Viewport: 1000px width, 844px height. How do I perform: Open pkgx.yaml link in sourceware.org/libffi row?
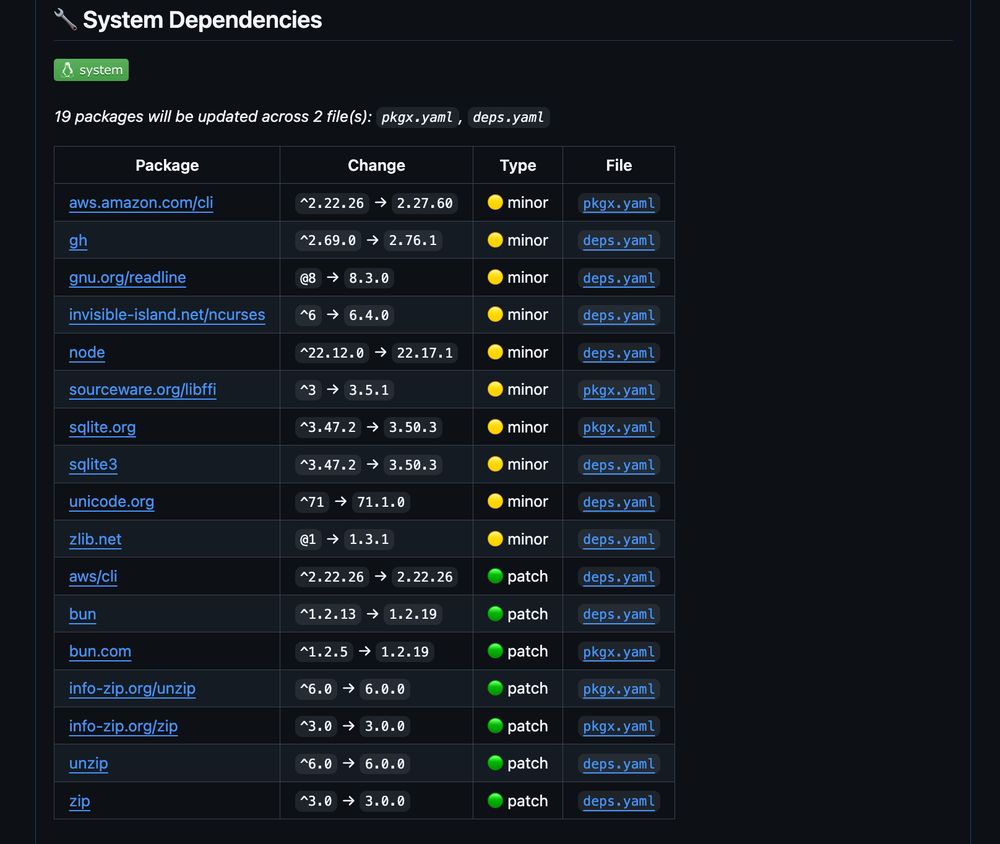pos(619,390)
